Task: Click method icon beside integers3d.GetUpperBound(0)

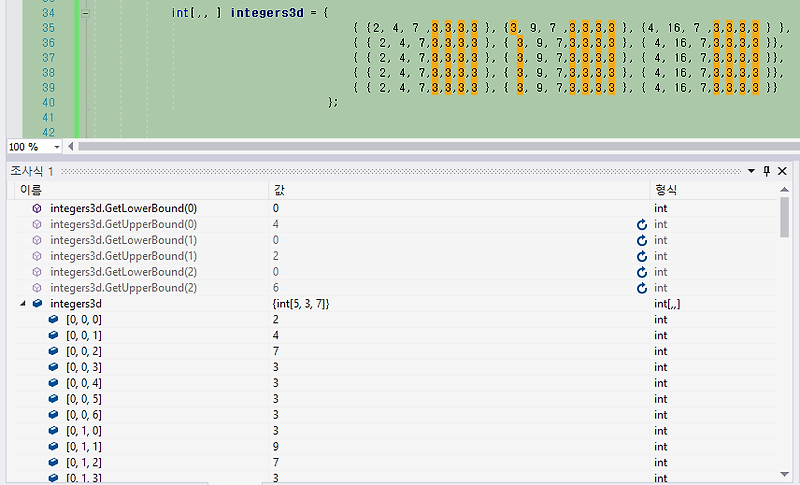Action: click(37, 224)
